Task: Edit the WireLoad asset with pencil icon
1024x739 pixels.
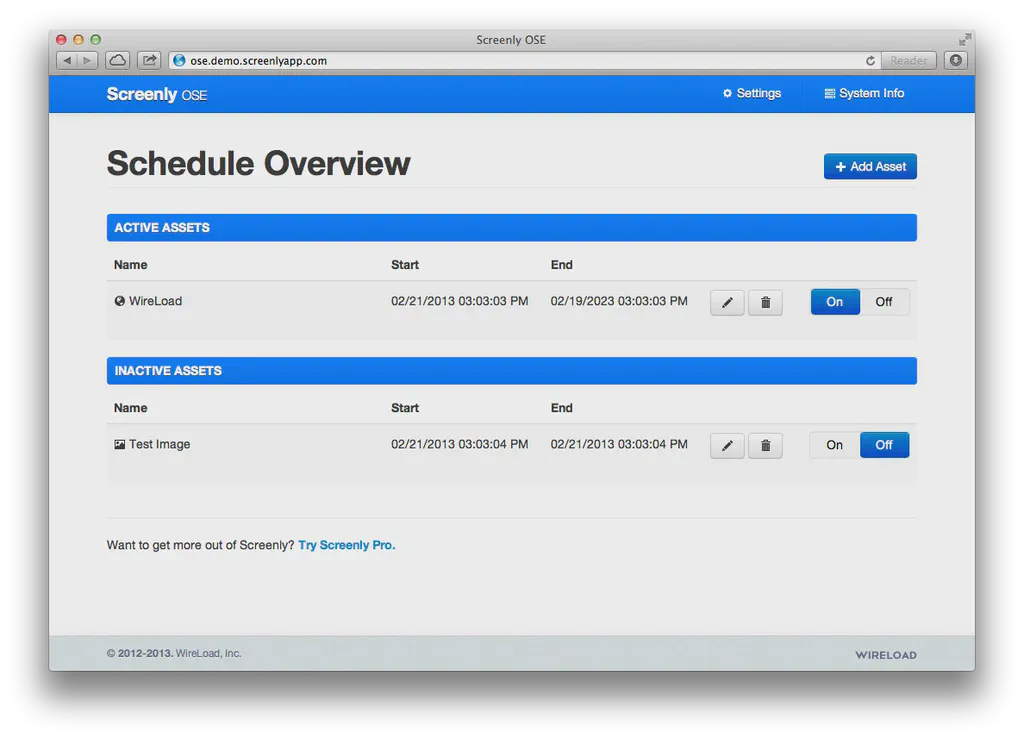Action: pyautogui.click(x=727, y=302)
